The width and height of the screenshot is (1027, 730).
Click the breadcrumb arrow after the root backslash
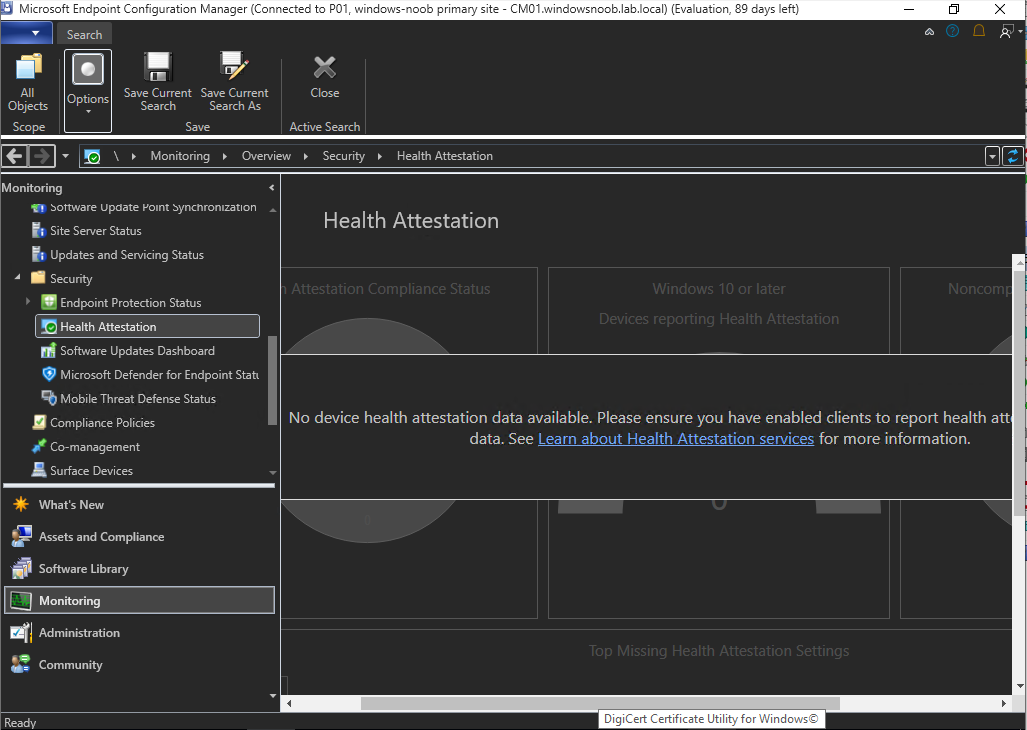pyautogui.click(x=134, y=156)
